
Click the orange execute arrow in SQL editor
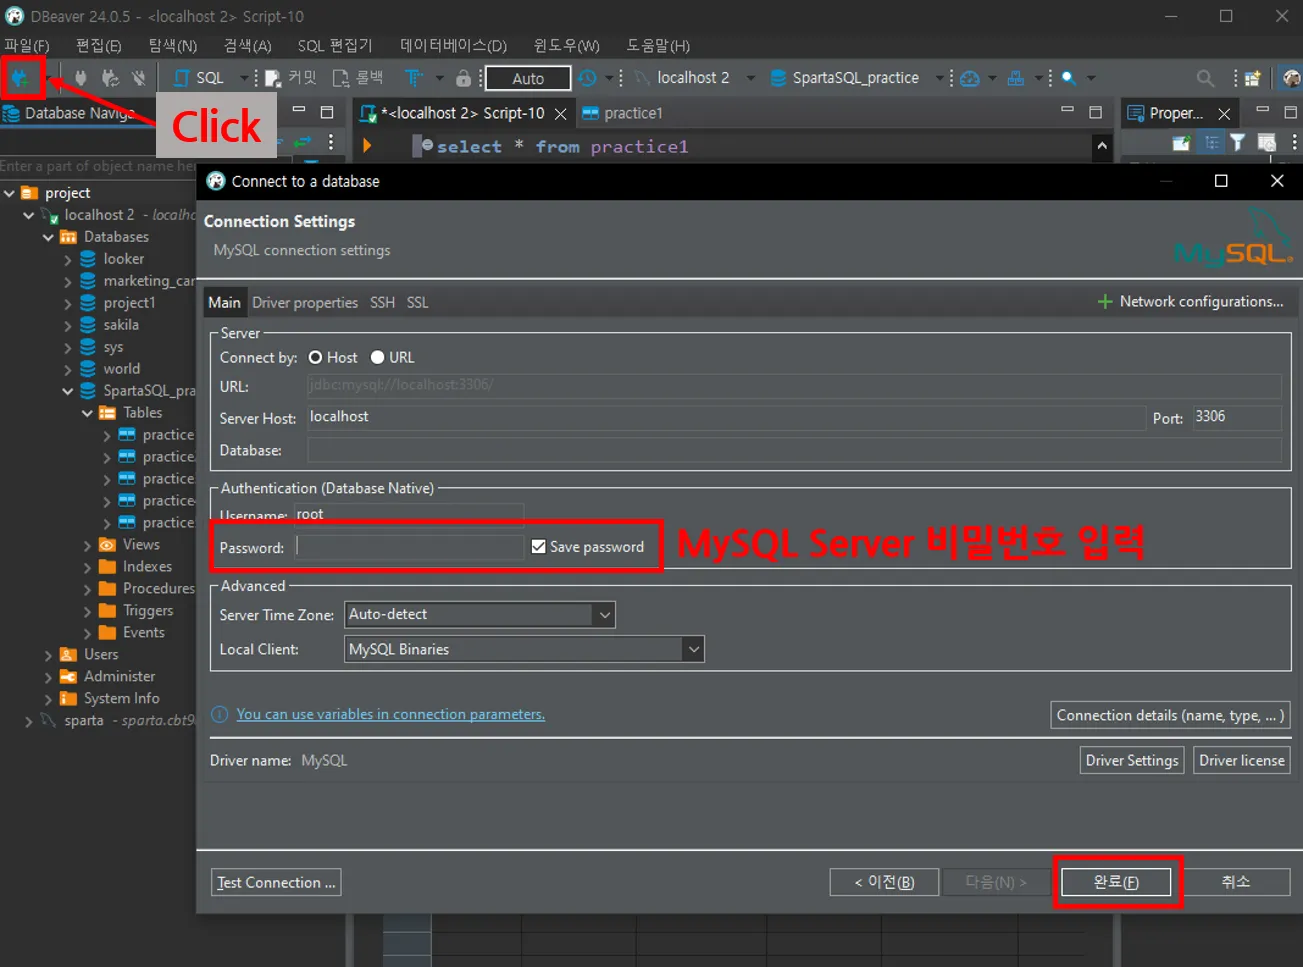click(367, 146)
